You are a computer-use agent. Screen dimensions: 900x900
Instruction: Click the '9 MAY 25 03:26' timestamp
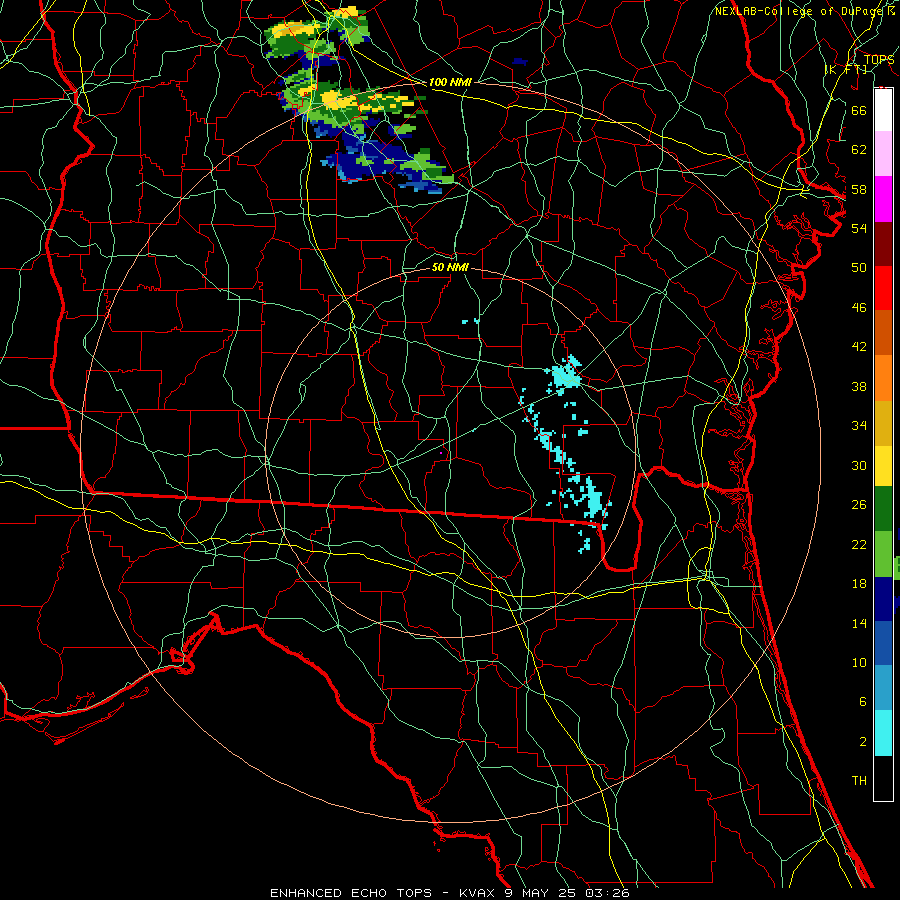[x=567, y=893]
